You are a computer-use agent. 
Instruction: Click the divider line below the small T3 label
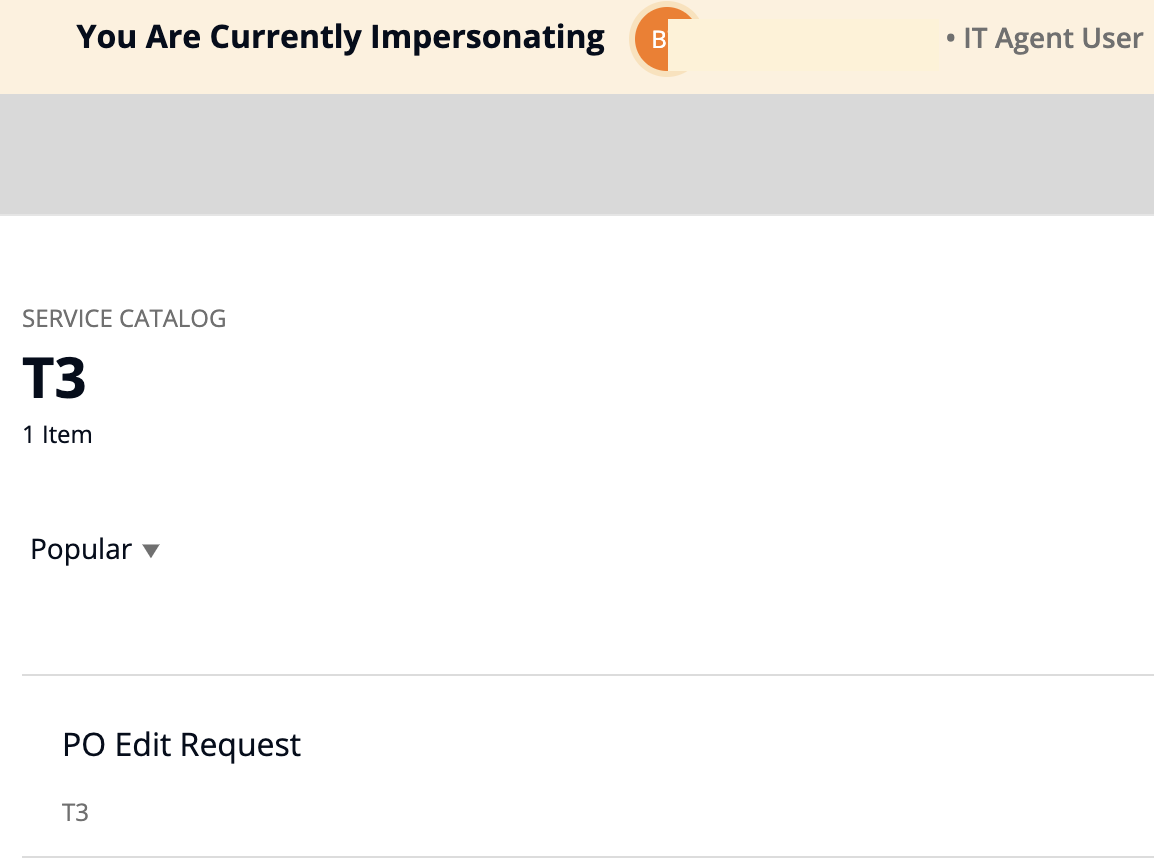(587, 857)
